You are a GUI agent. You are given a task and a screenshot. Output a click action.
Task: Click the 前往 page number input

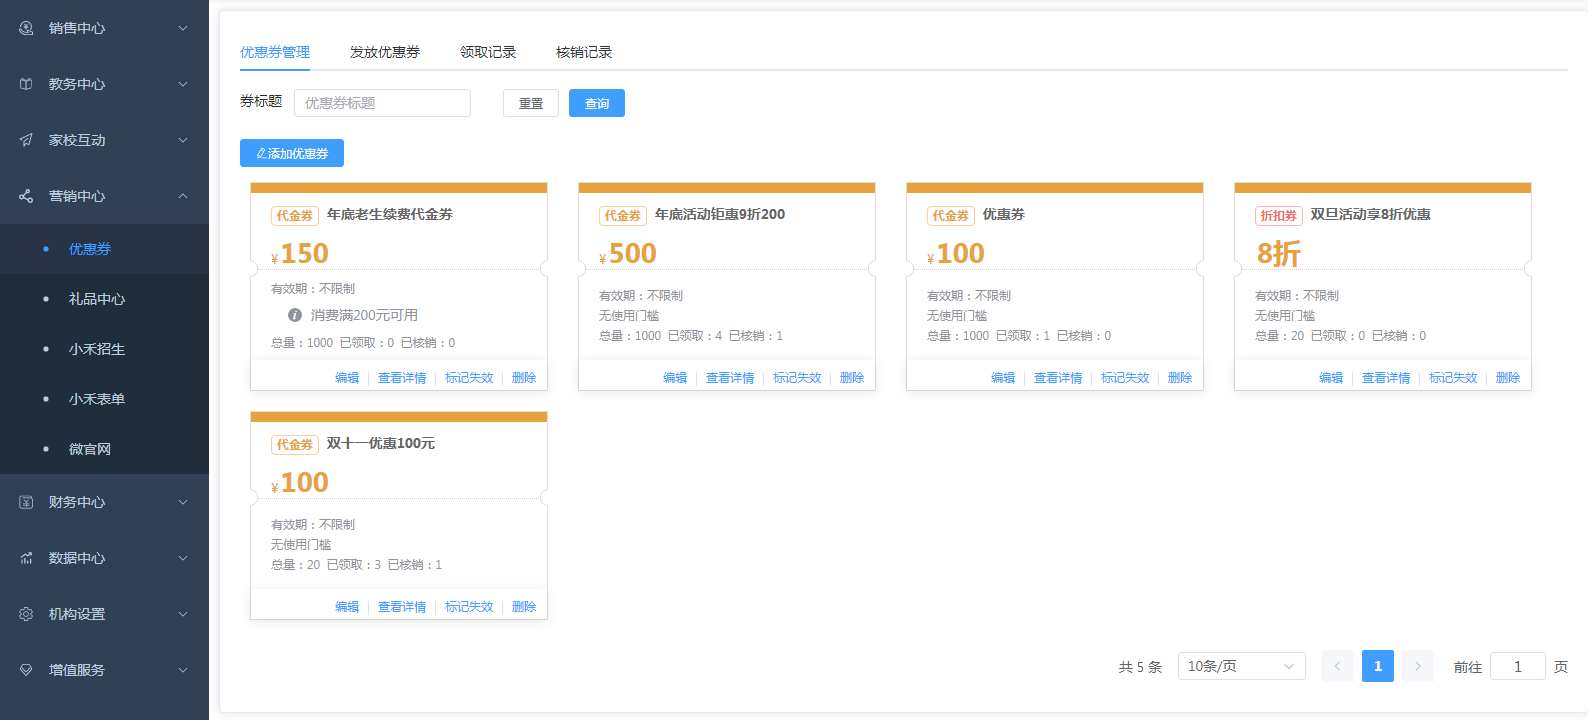coord(1517,666)
